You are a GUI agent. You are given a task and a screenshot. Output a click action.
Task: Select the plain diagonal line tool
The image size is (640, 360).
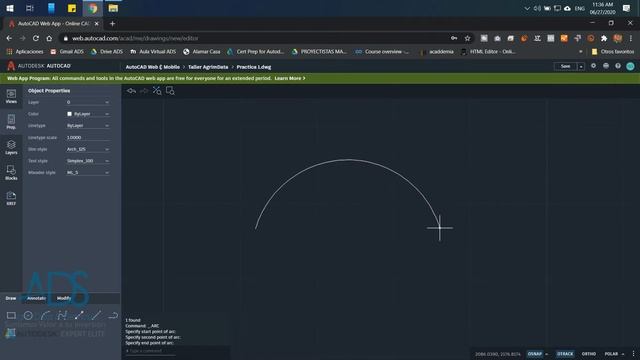pyautogui.click(x=96, y=315)
